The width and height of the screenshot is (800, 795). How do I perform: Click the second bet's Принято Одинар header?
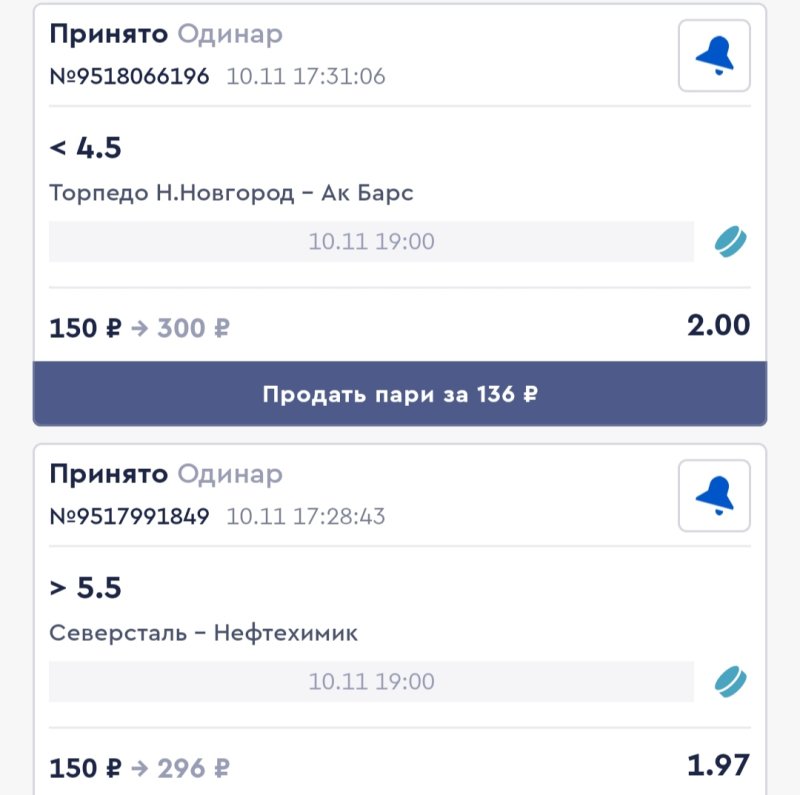point(166,474)
